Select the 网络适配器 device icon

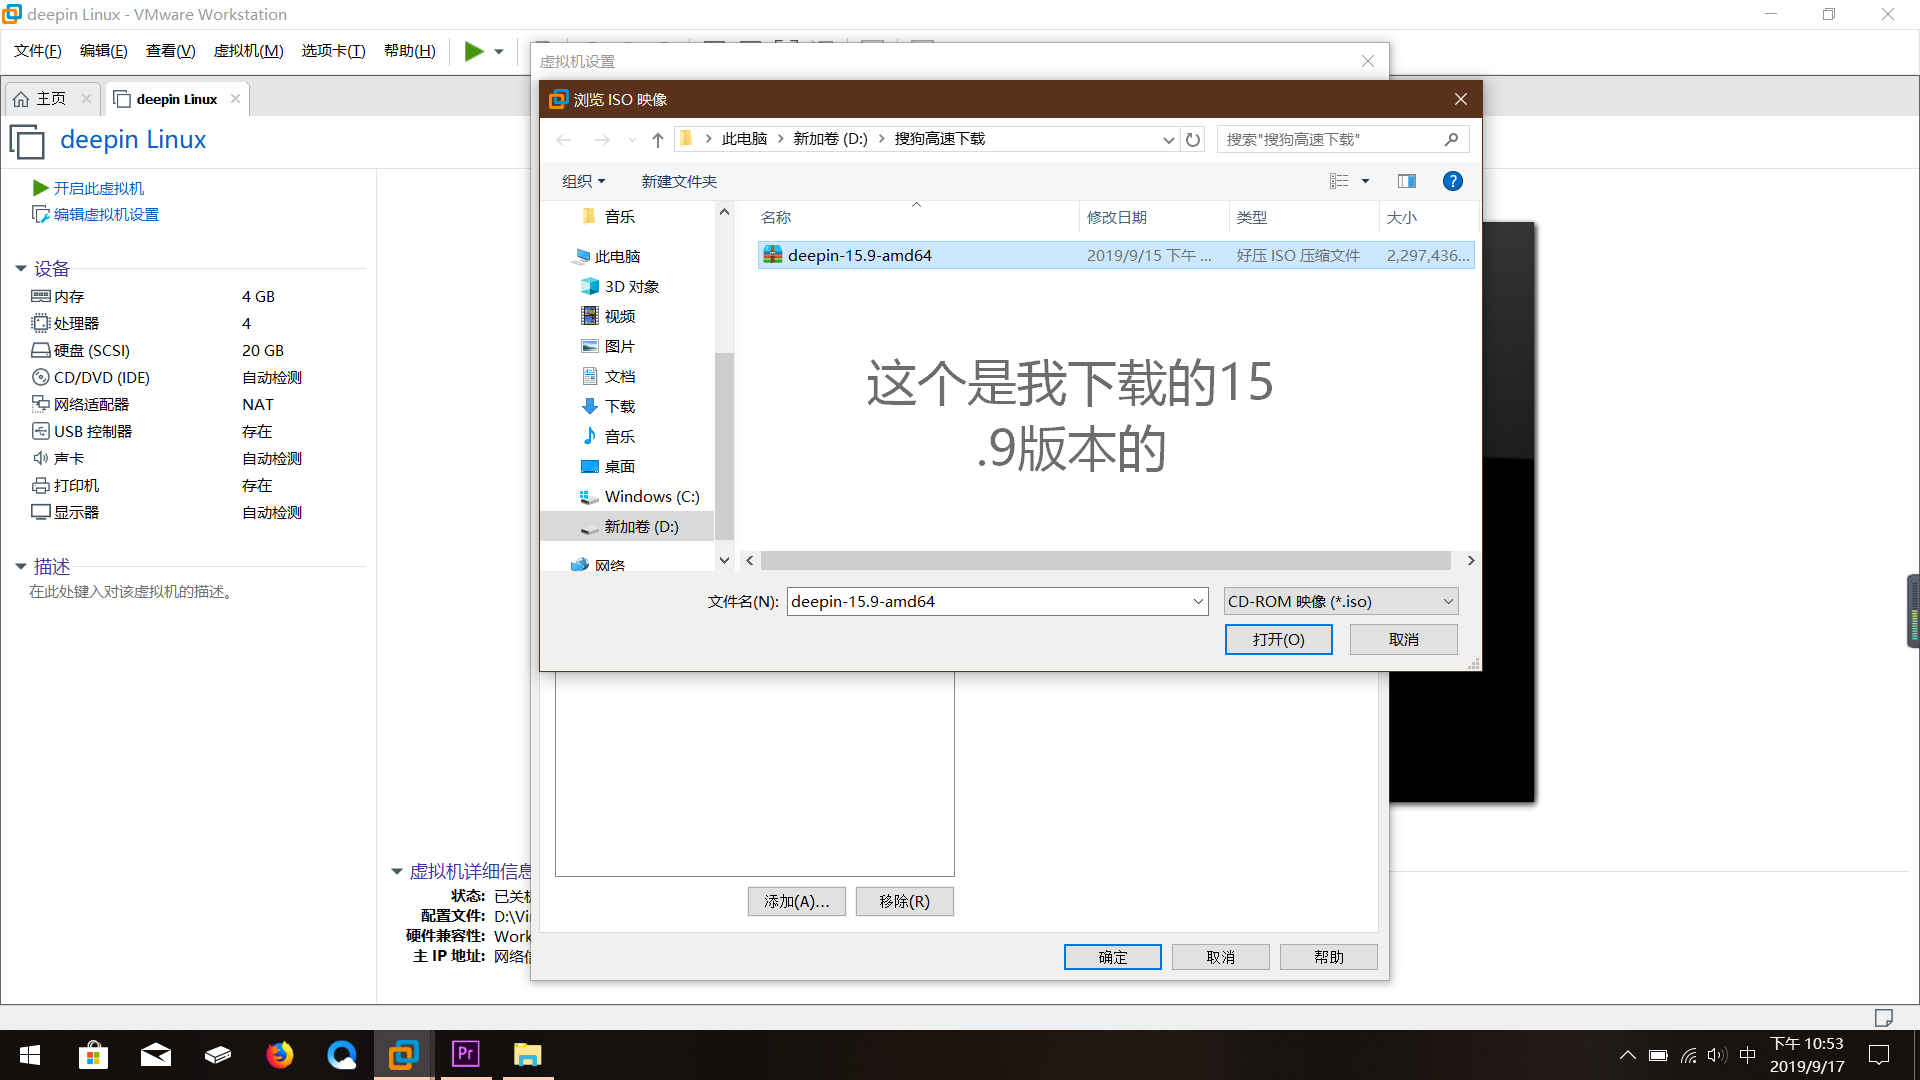pos(41,404)
